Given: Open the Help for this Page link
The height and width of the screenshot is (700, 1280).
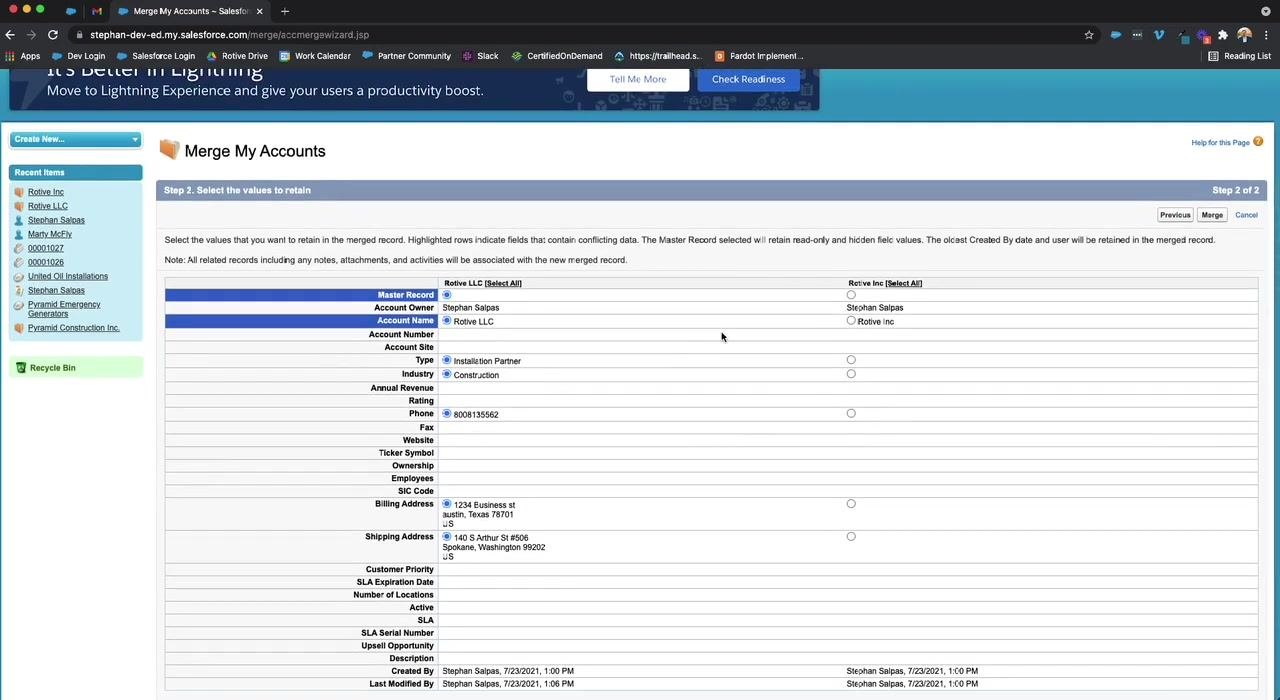Looking at the screenshot, I should coord(1220,143).
